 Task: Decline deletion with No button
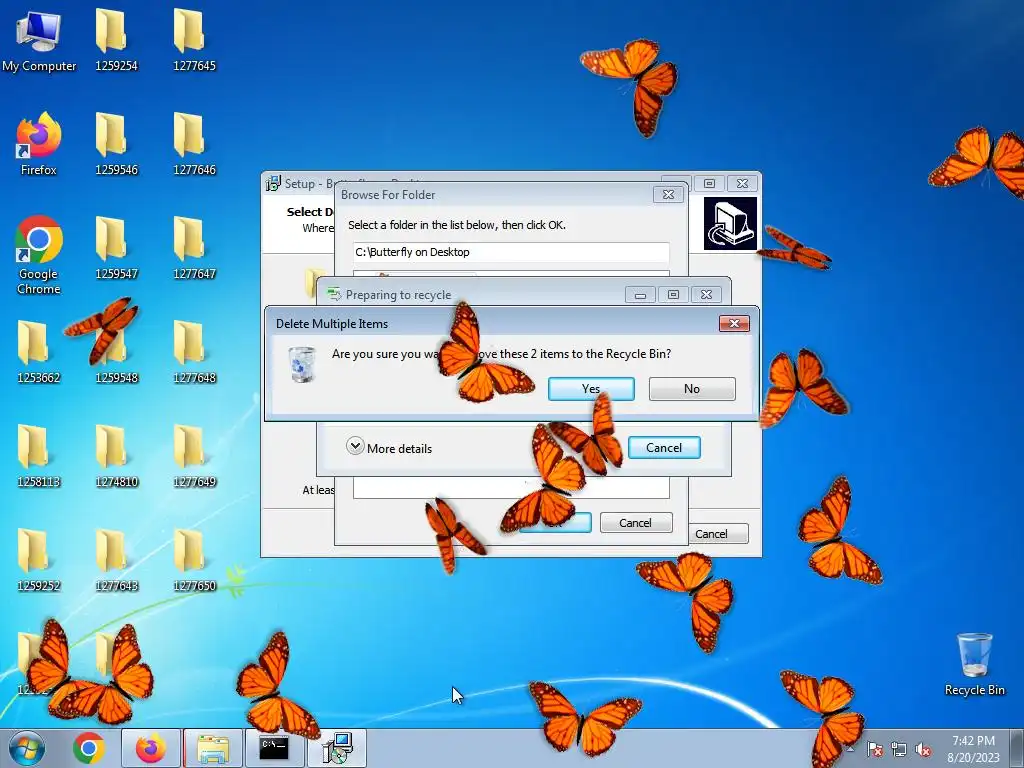[692, 389]
